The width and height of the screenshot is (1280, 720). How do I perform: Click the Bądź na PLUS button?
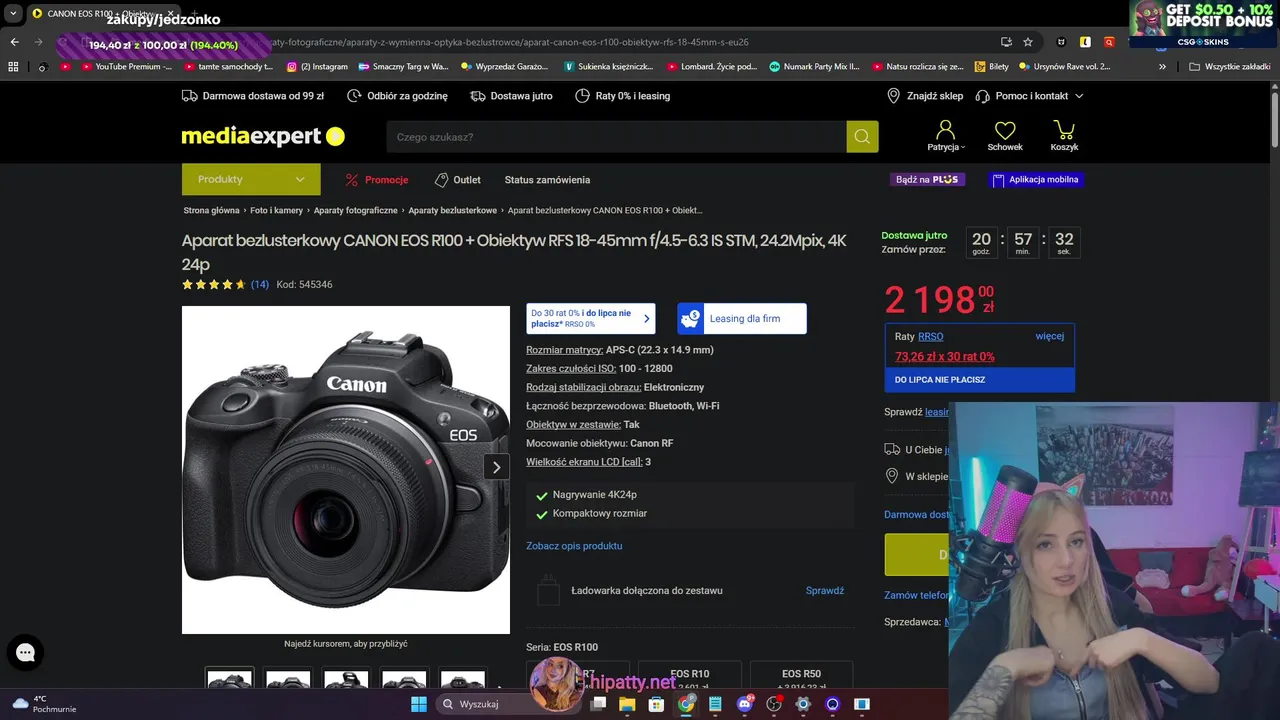pos(927,180)
